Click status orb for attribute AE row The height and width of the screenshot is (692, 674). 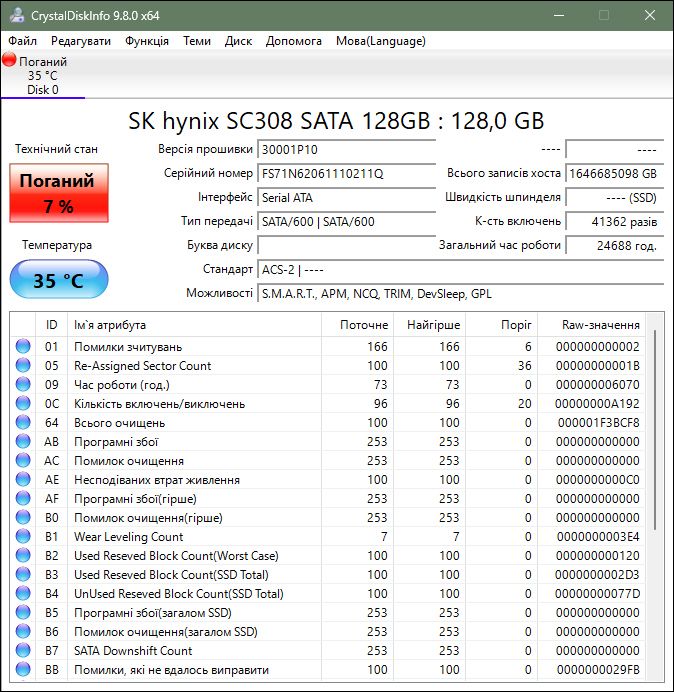[x=23, y=479]
